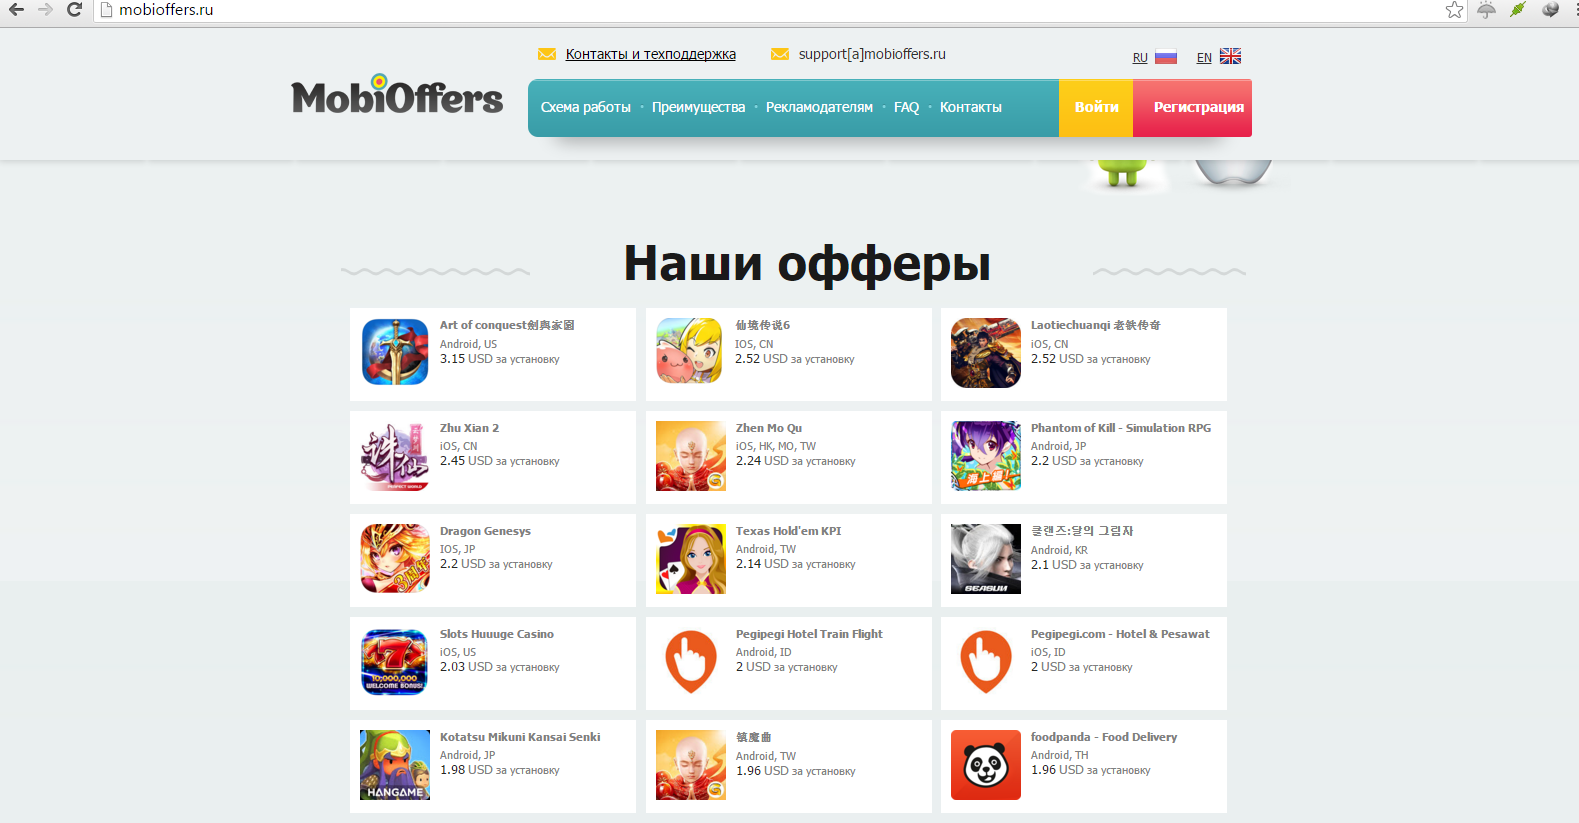Select the Laotiechuanqi offer title
This screenshot has width=1579, height=823.
[1096, 325]
